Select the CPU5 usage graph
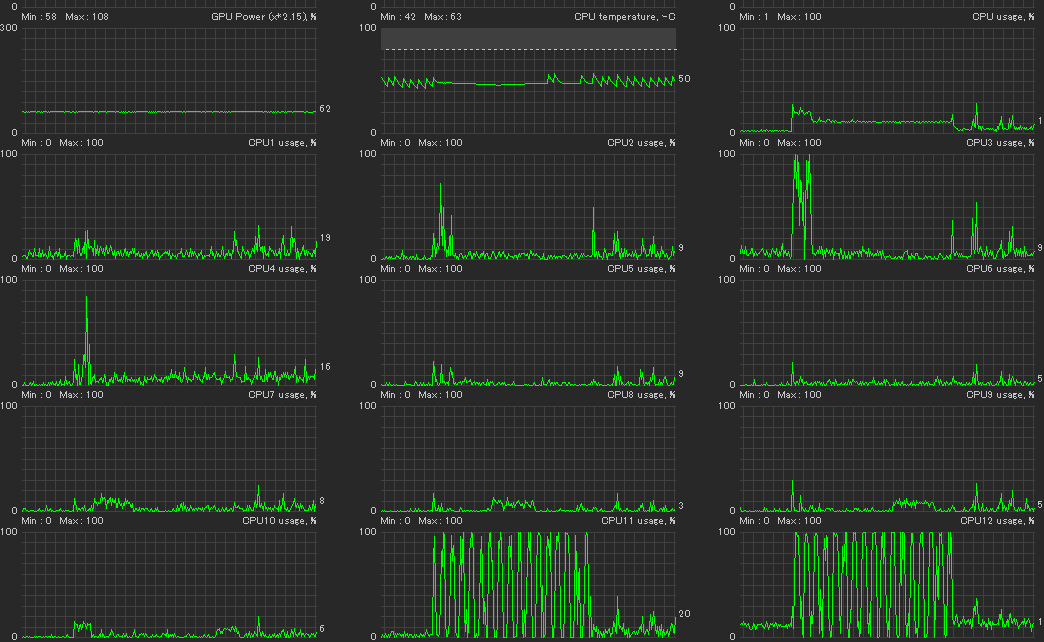Screen dimensions: 1044x642 point(528,332)
